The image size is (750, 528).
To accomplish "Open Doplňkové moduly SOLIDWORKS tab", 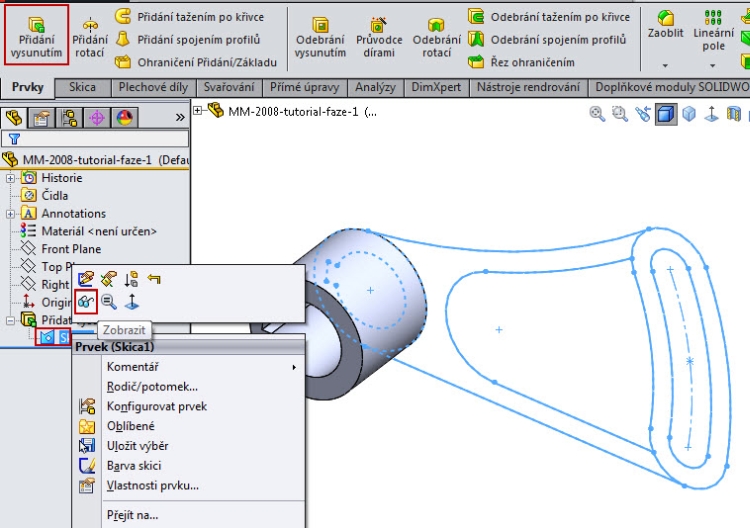I will click(x=670, y=88).
